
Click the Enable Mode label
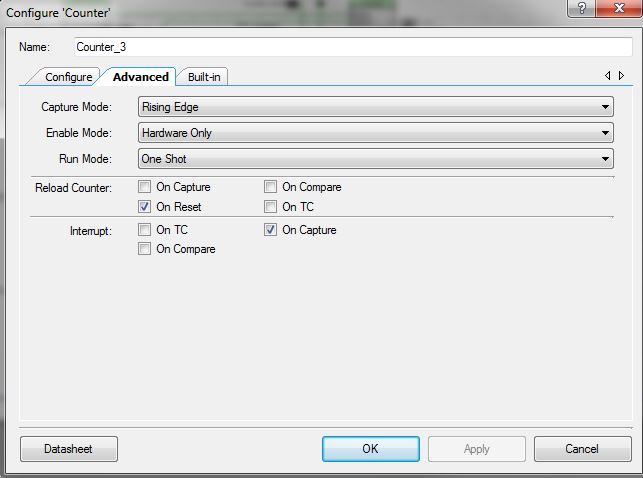(79, 133)
